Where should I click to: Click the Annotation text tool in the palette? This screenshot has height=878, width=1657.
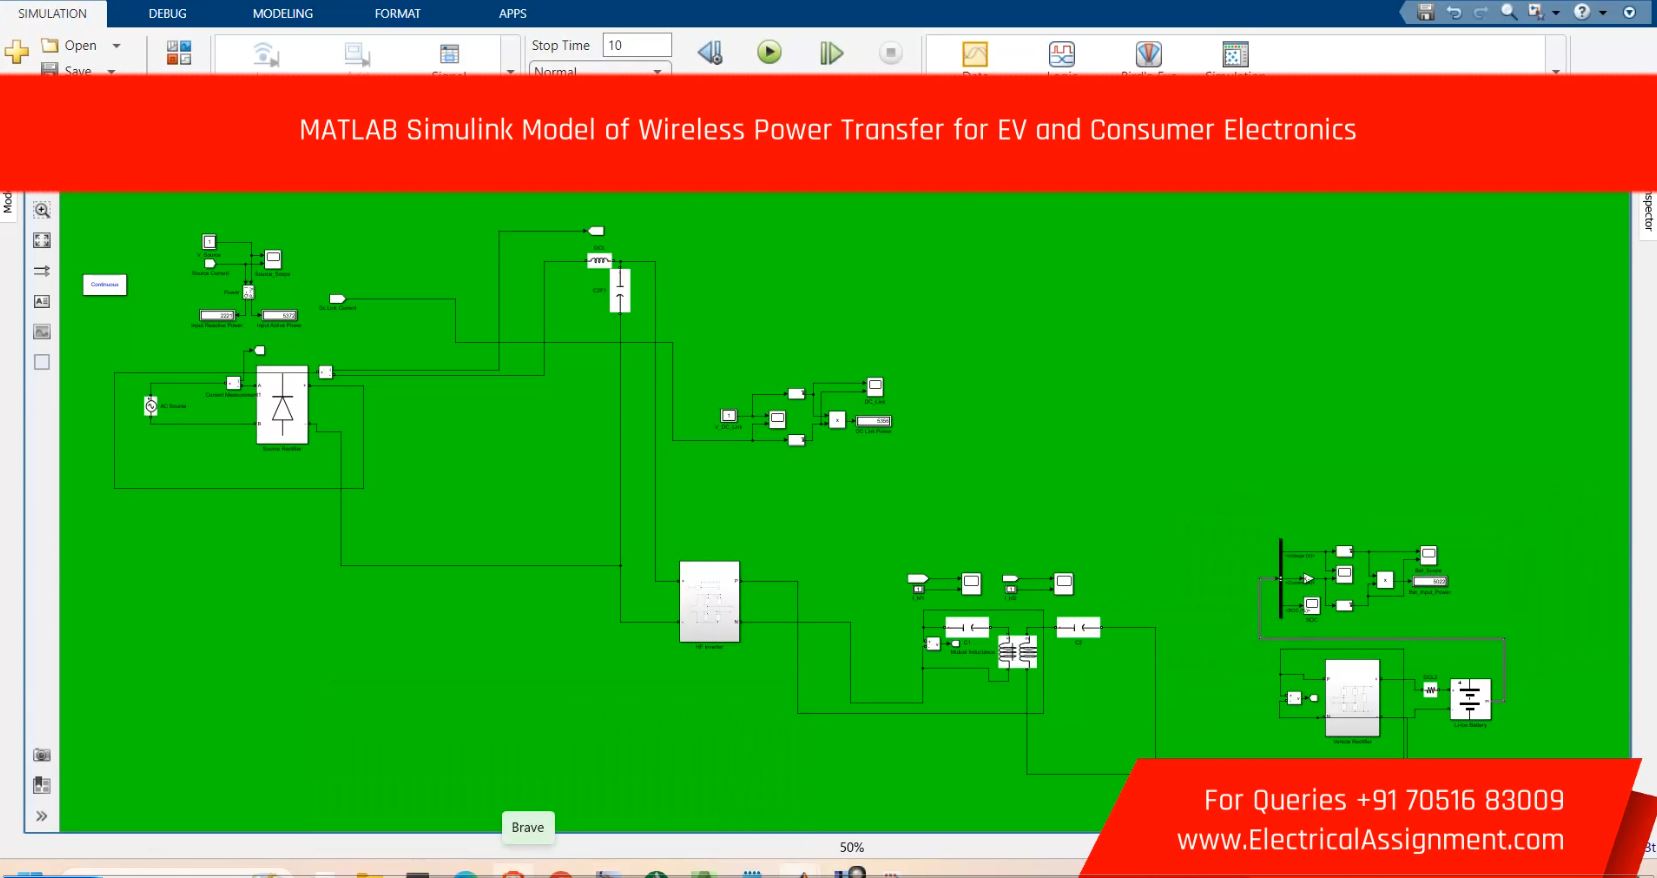pos(42,301)
